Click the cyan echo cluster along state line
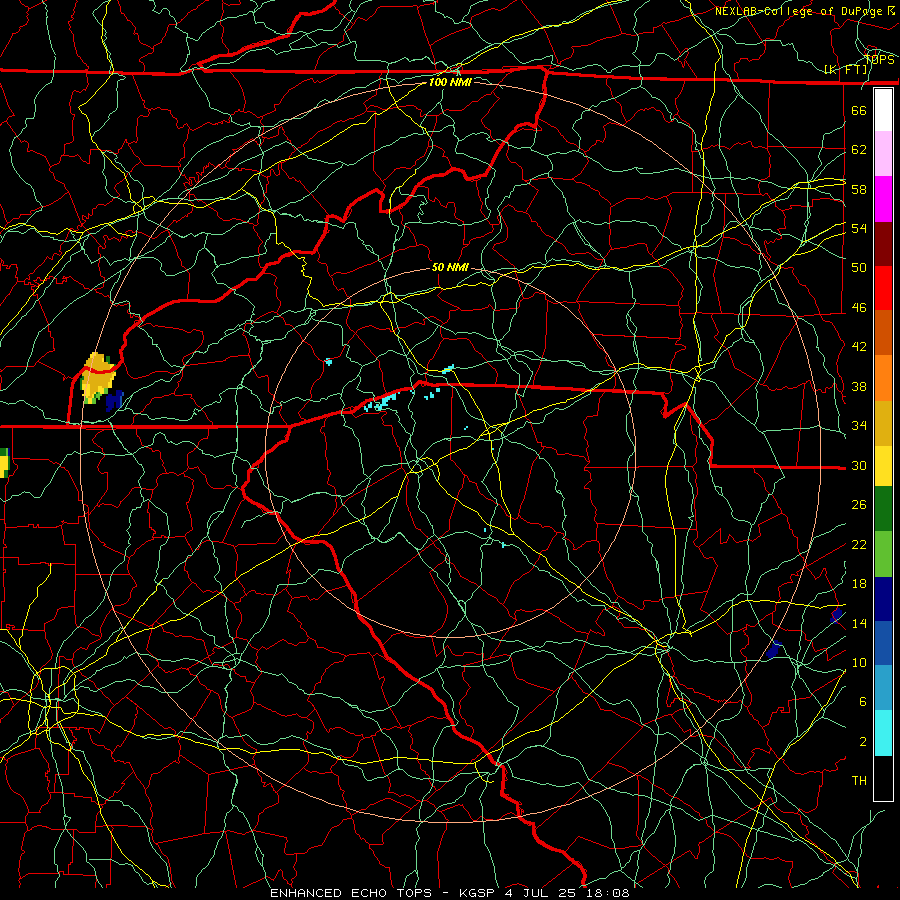 (382, 400)
